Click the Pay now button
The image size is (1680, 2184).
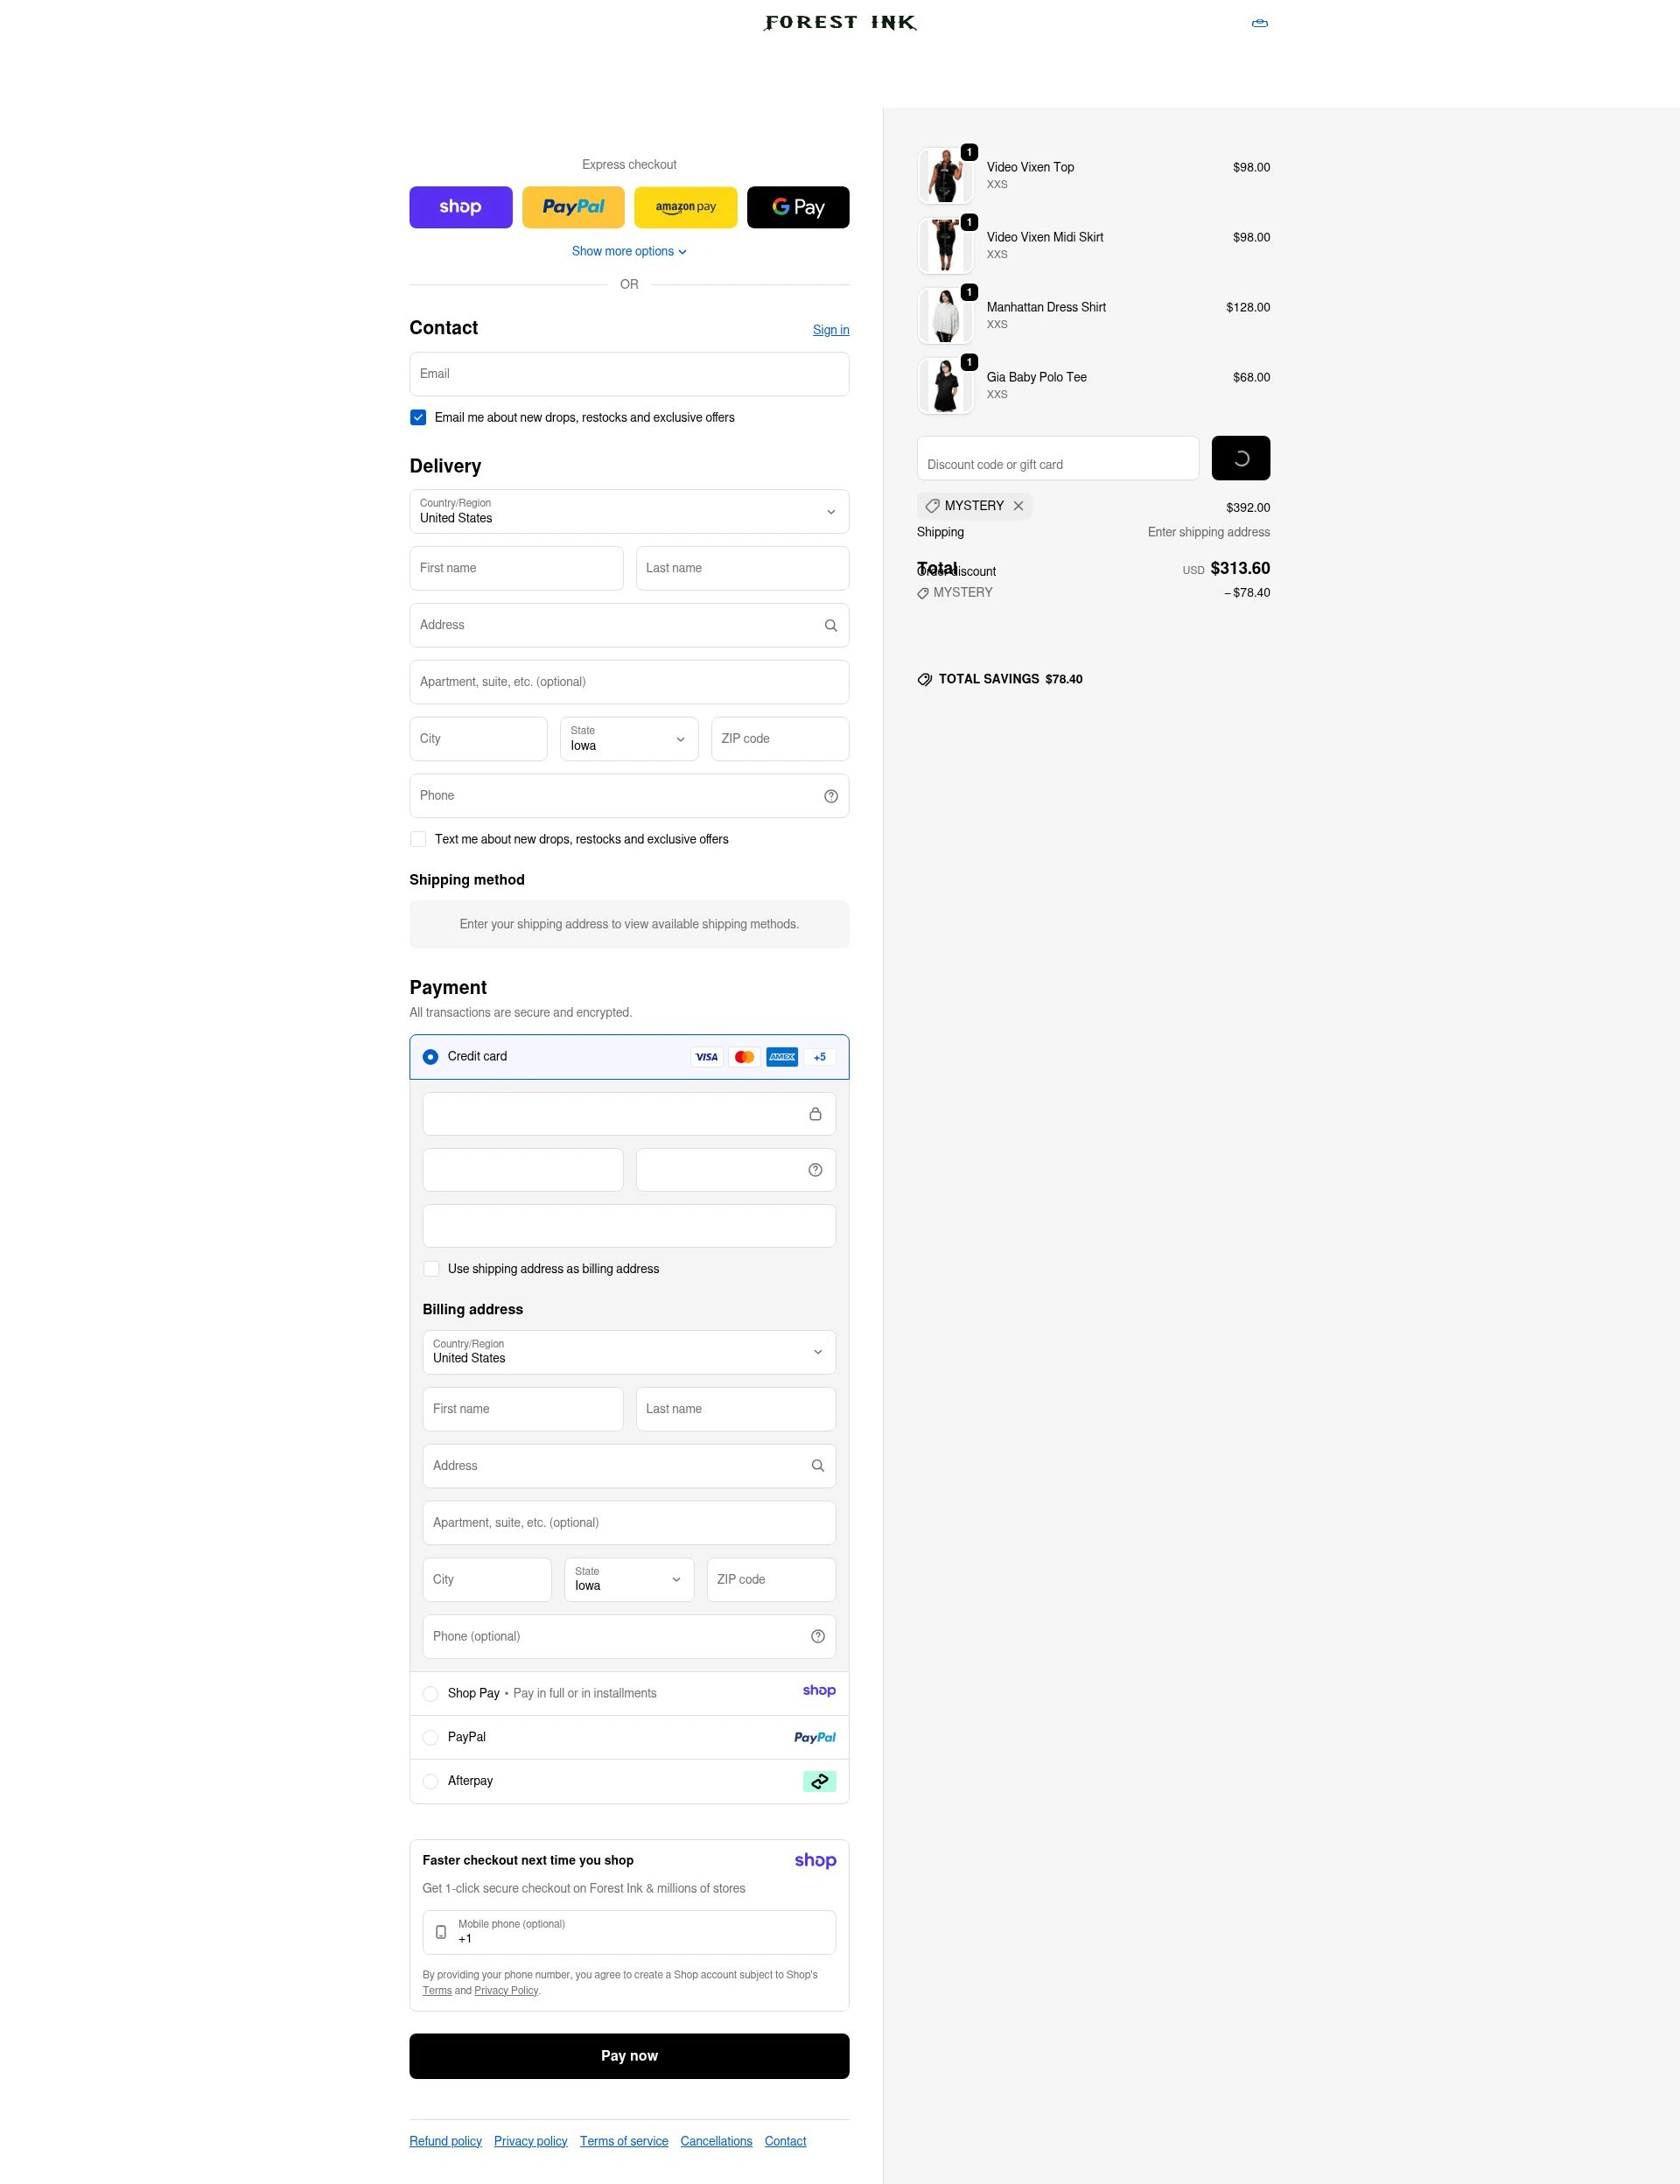tap(629, 2055)
